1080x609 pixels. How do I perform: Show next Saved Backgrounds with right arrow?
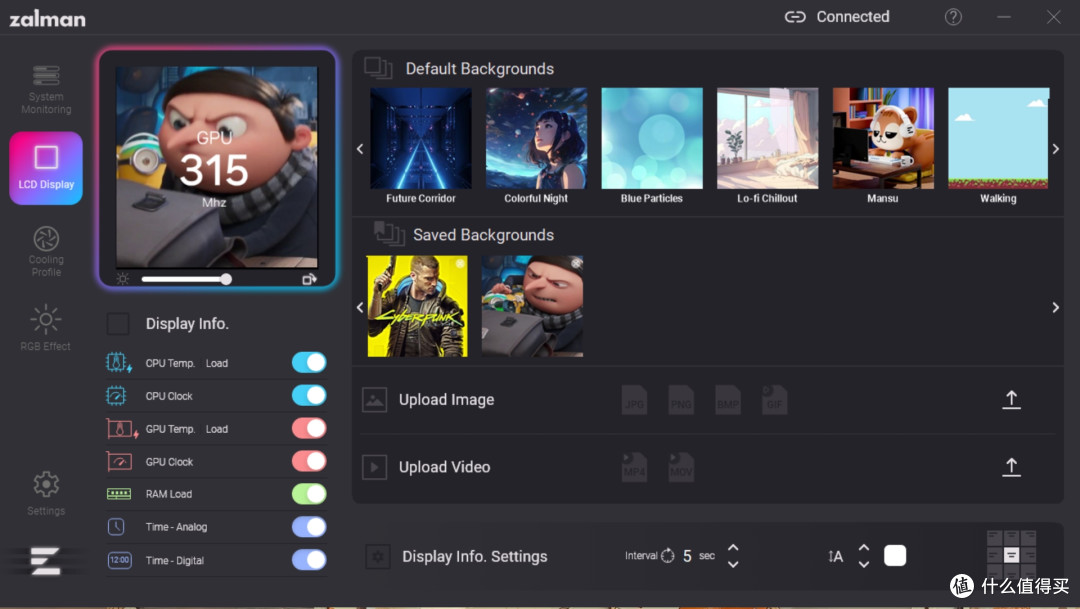click(1055, 307)
